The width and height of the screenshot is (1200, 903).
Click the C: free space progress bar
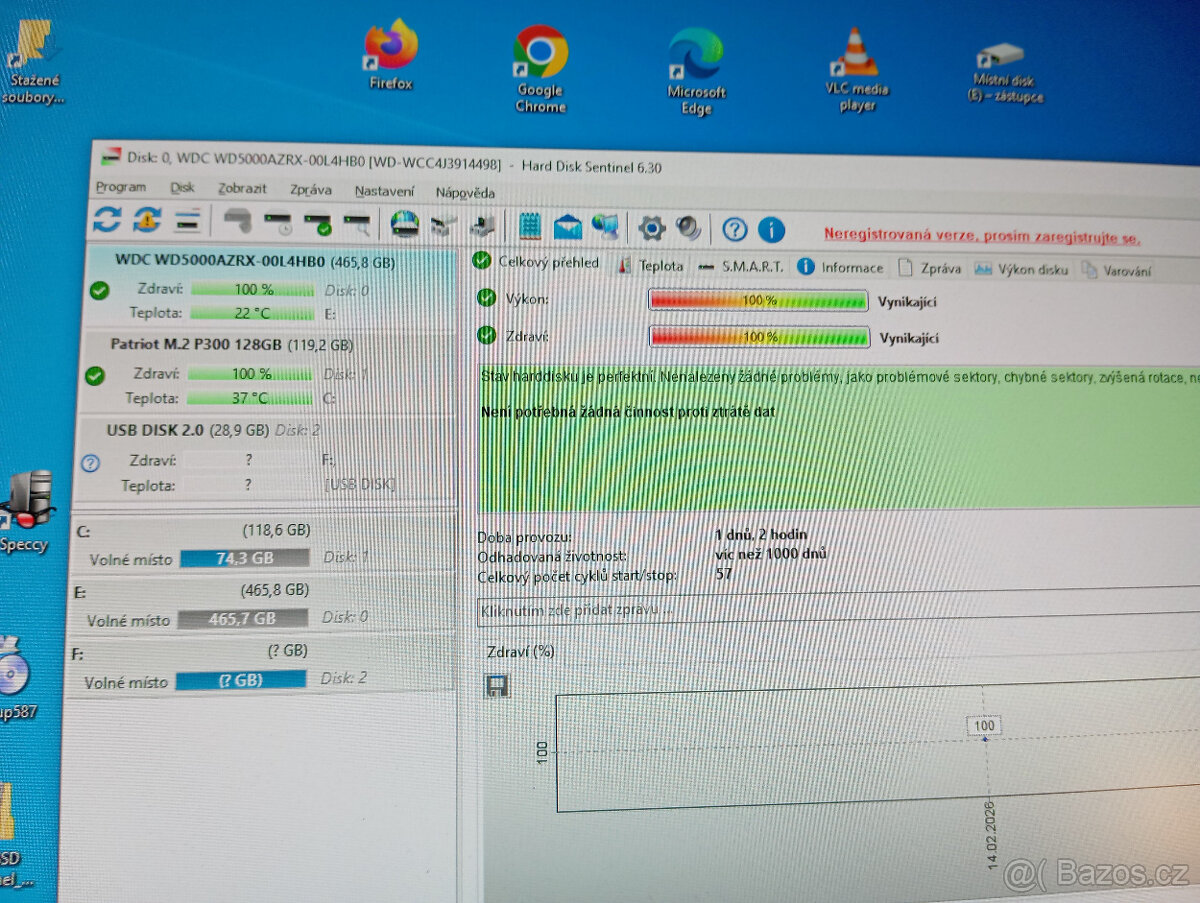click(243, 558)
